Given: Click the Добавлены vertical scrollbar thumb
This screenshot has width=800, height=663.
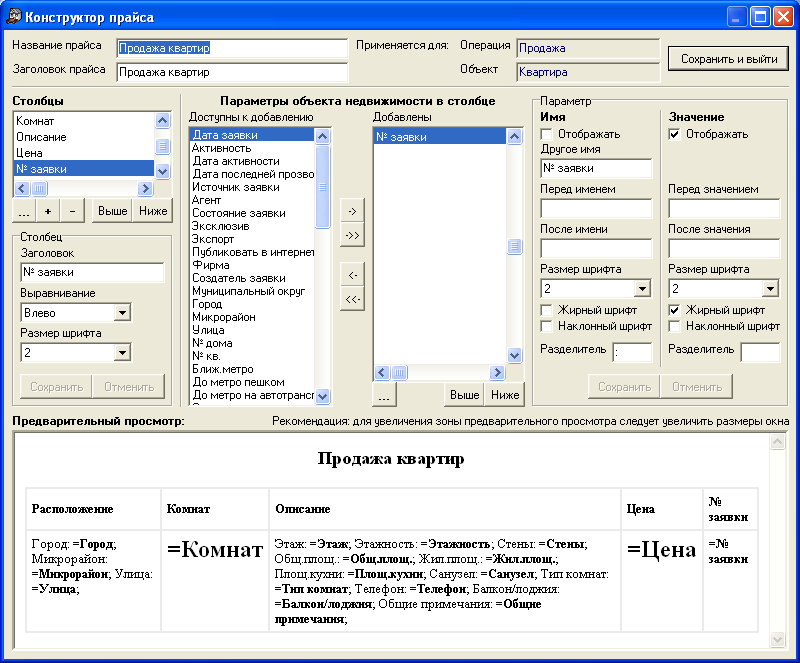Looking at the screenshot, I should pyautogui.click(x=514, y=247).
